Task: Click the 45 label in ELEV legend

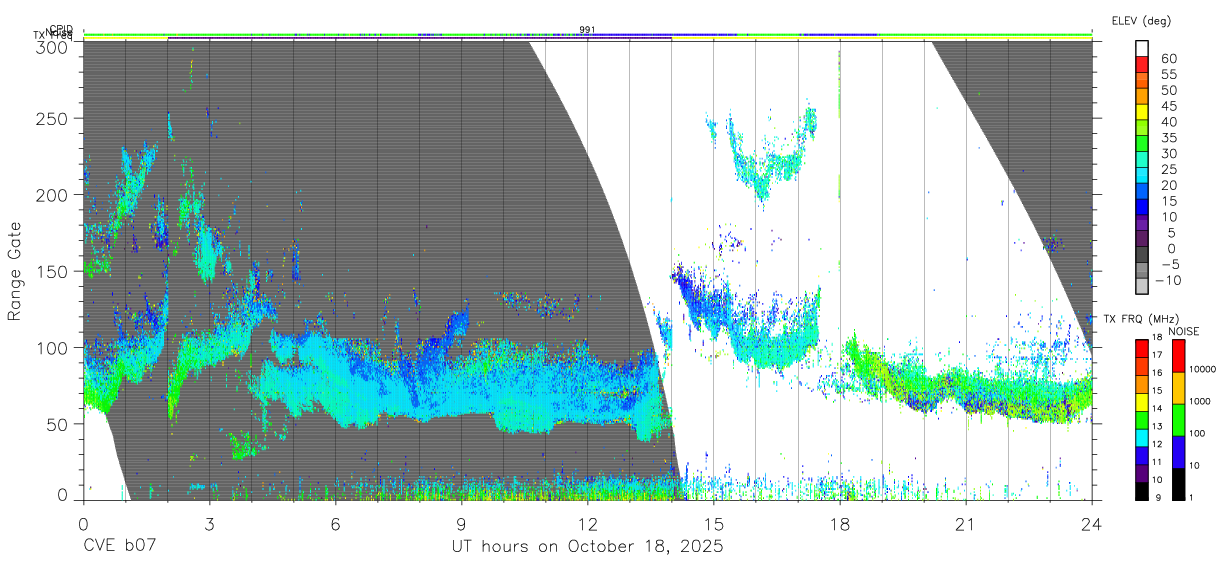Action: (x=1168, y=106)
